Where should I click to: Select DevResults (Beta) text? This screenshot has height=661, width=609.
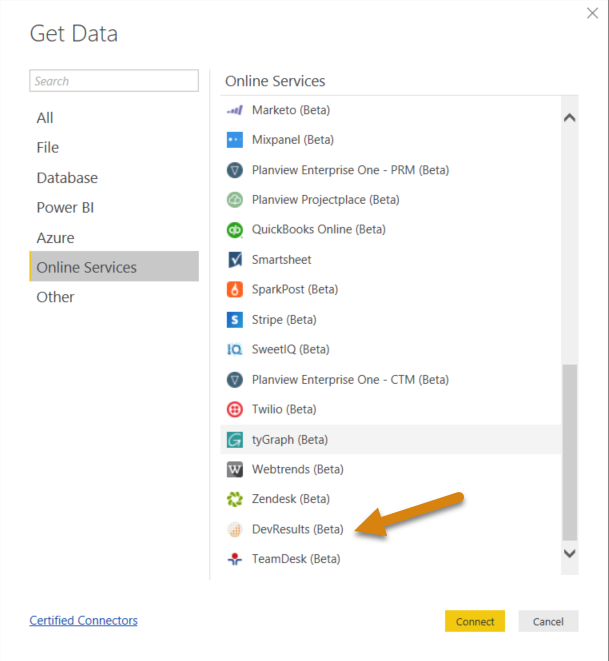pyautogui.click(x=298, y=529)
